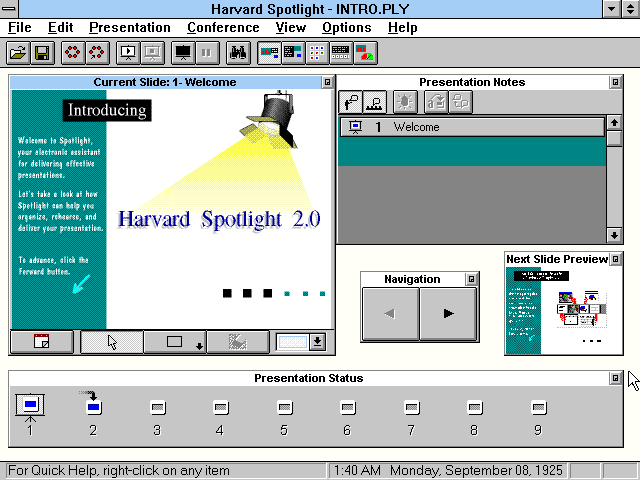Select the first window layout icon
This screenshot has height=480, width=640.
click(269, 53)
